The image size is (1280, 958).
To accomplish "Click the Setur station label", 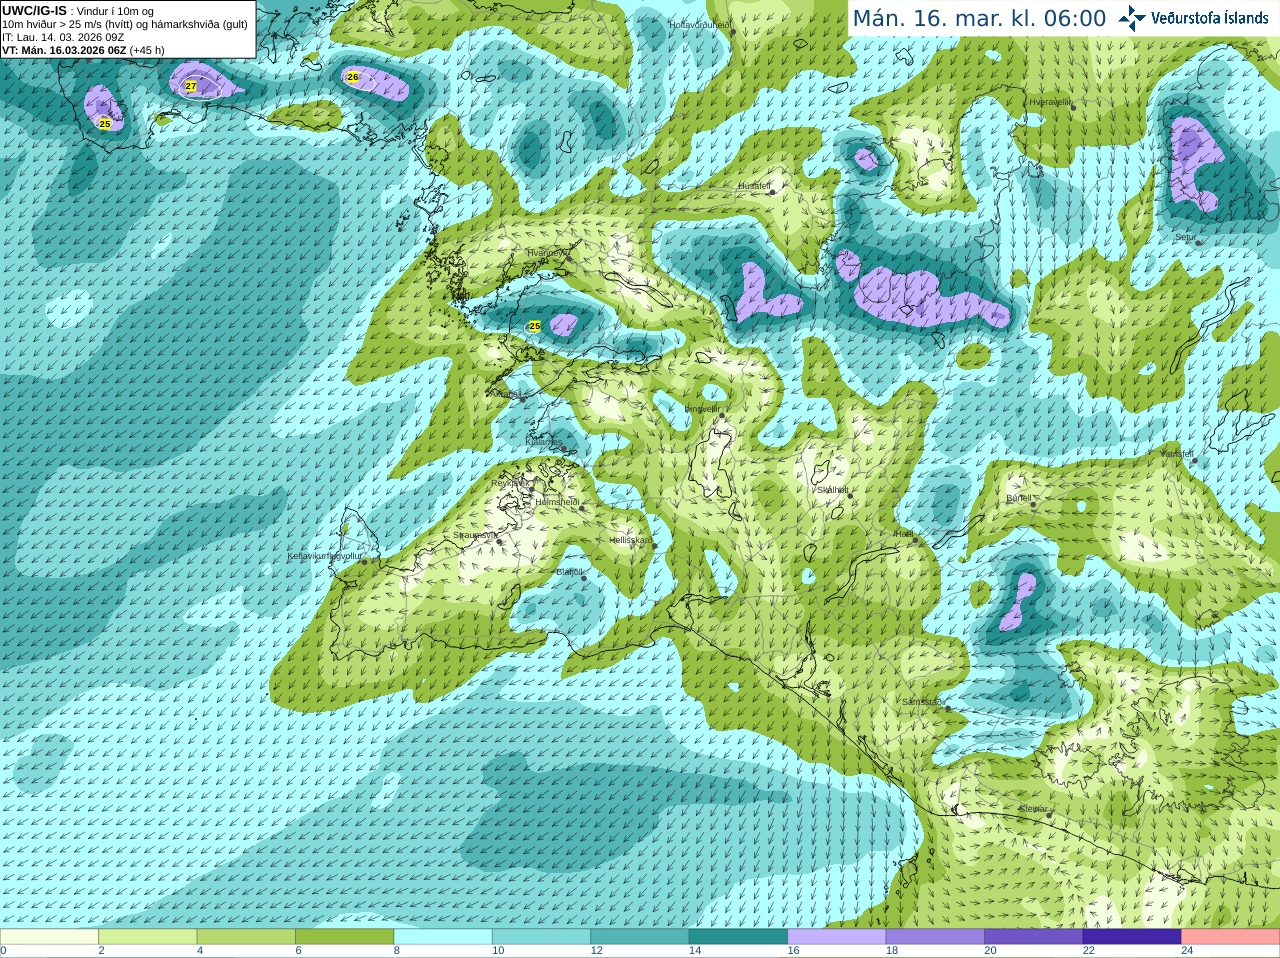I will pyautogui.click(x=1185, y=238).
